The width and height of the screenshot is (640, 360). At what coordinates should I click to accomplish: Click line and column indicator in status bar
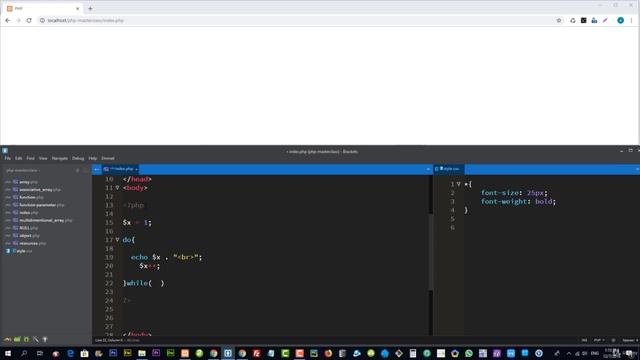109,340
